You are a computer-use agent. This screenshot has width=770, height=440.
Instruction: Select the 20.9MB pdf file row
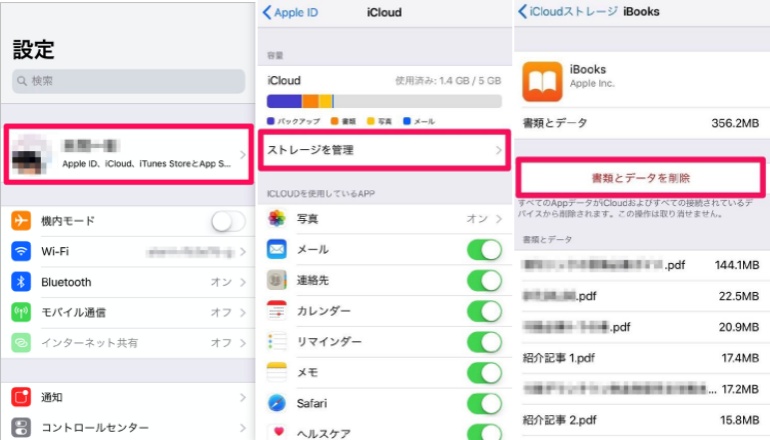[641, 327]
